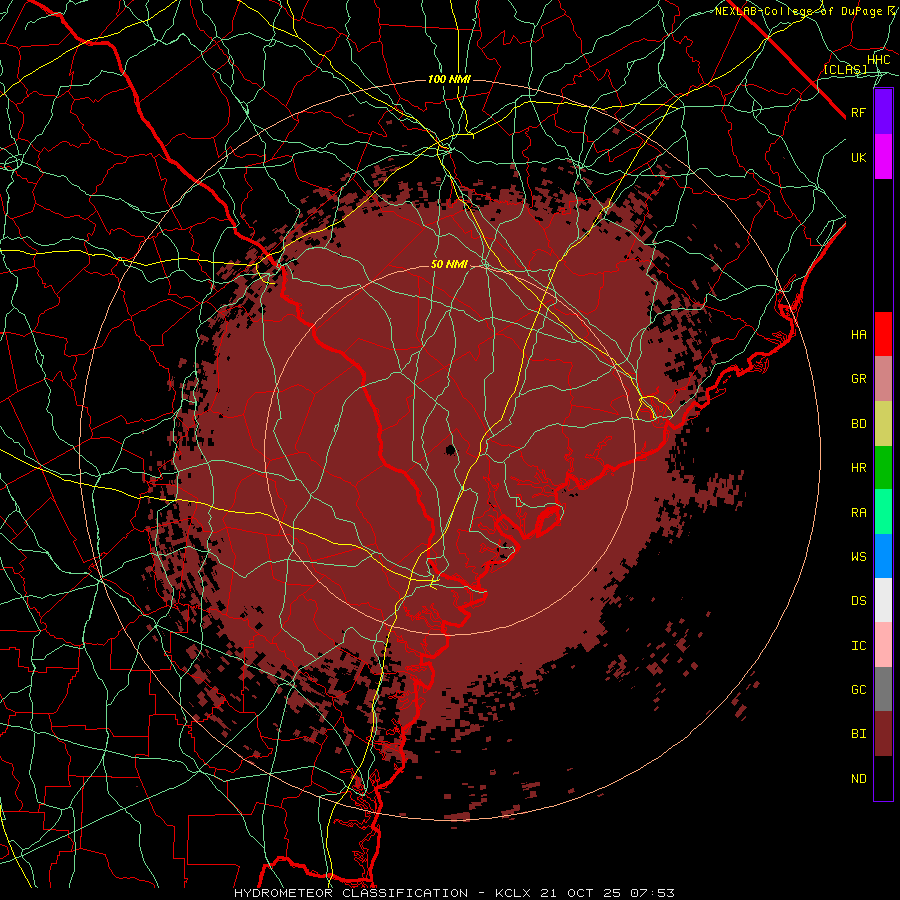Click the BD legend label
The height and width of the screenshot is (900, 900).
(859, 424)
